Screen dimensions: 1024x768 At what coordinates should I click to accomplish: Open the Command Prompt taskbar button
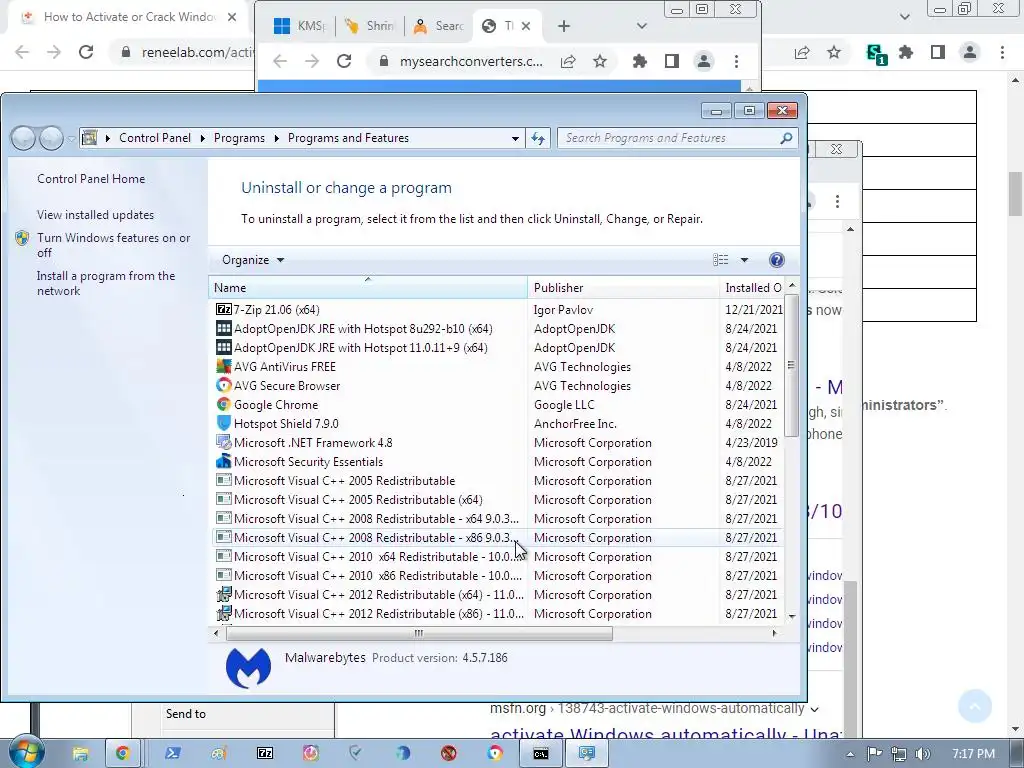pyautogui.click(x=541, y=754)
